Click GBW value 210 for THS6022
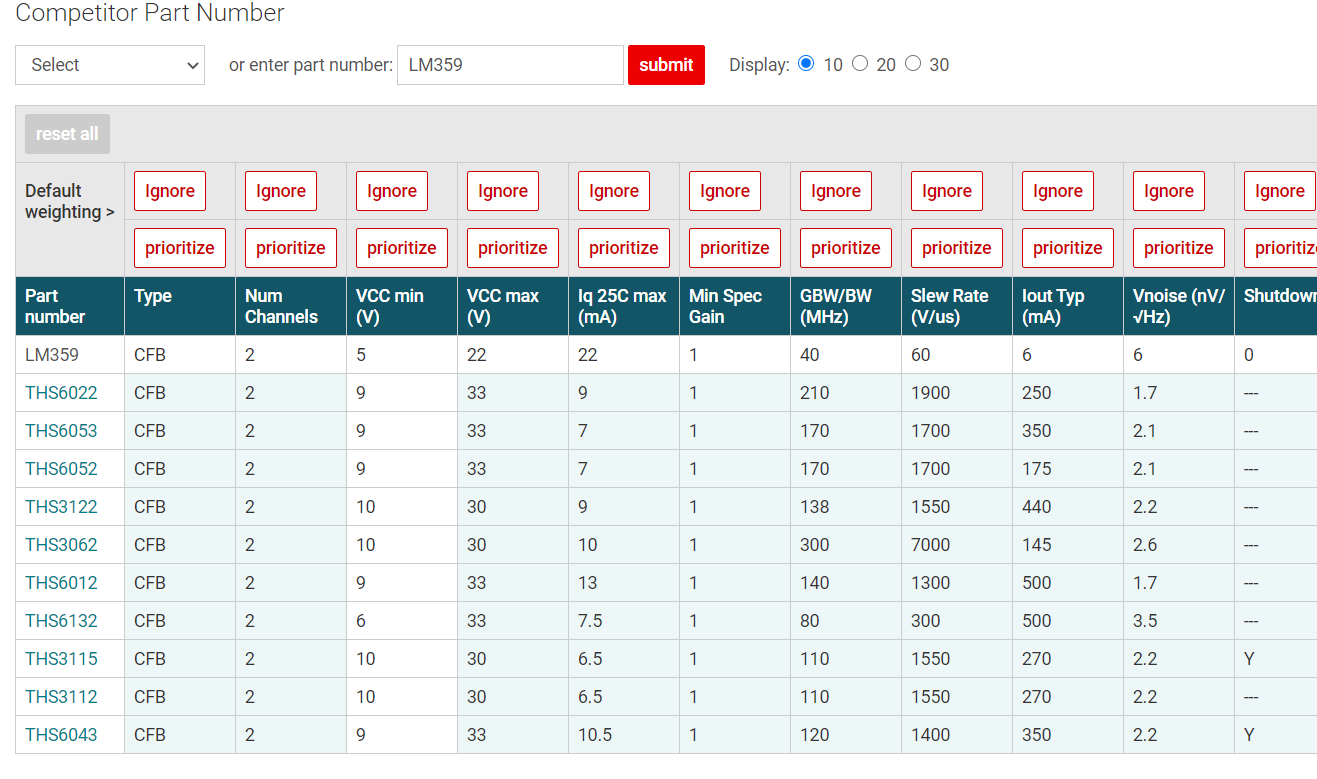1317x779 pixels. 815,393
